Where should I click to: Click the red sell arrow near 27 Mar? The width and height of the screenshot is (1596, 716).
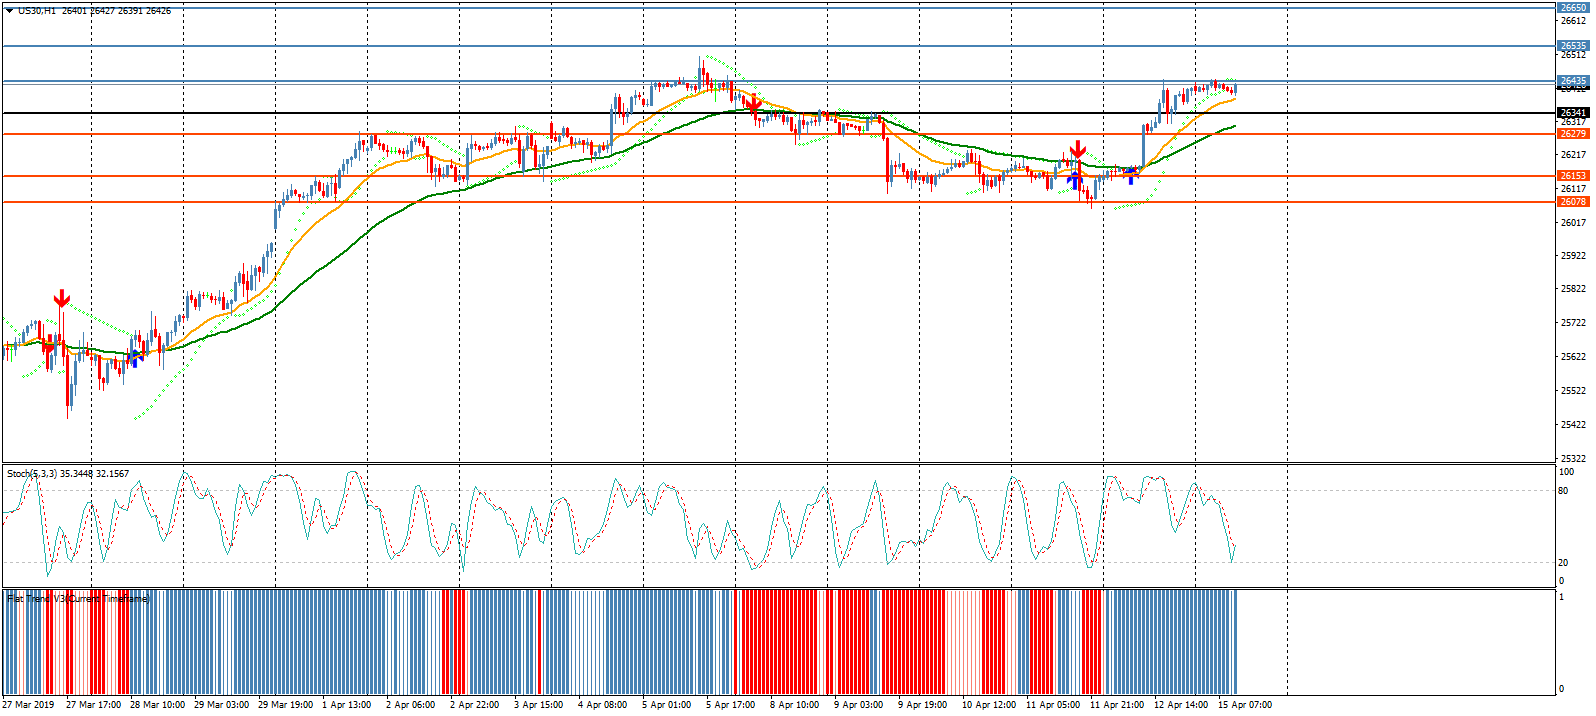tap(62, 298)
